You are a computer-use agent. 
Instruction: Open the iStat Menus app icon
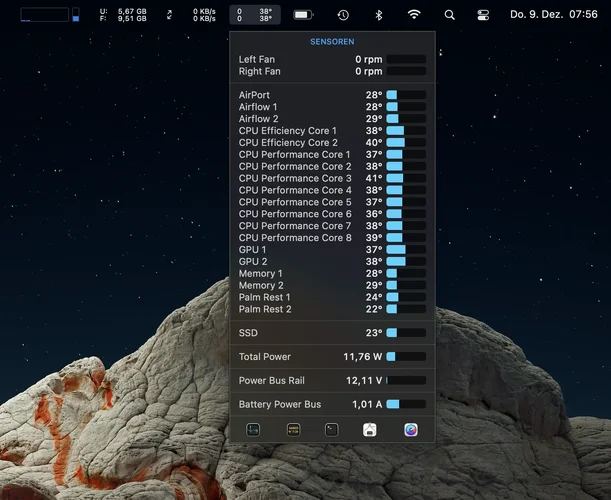point(411,429)
